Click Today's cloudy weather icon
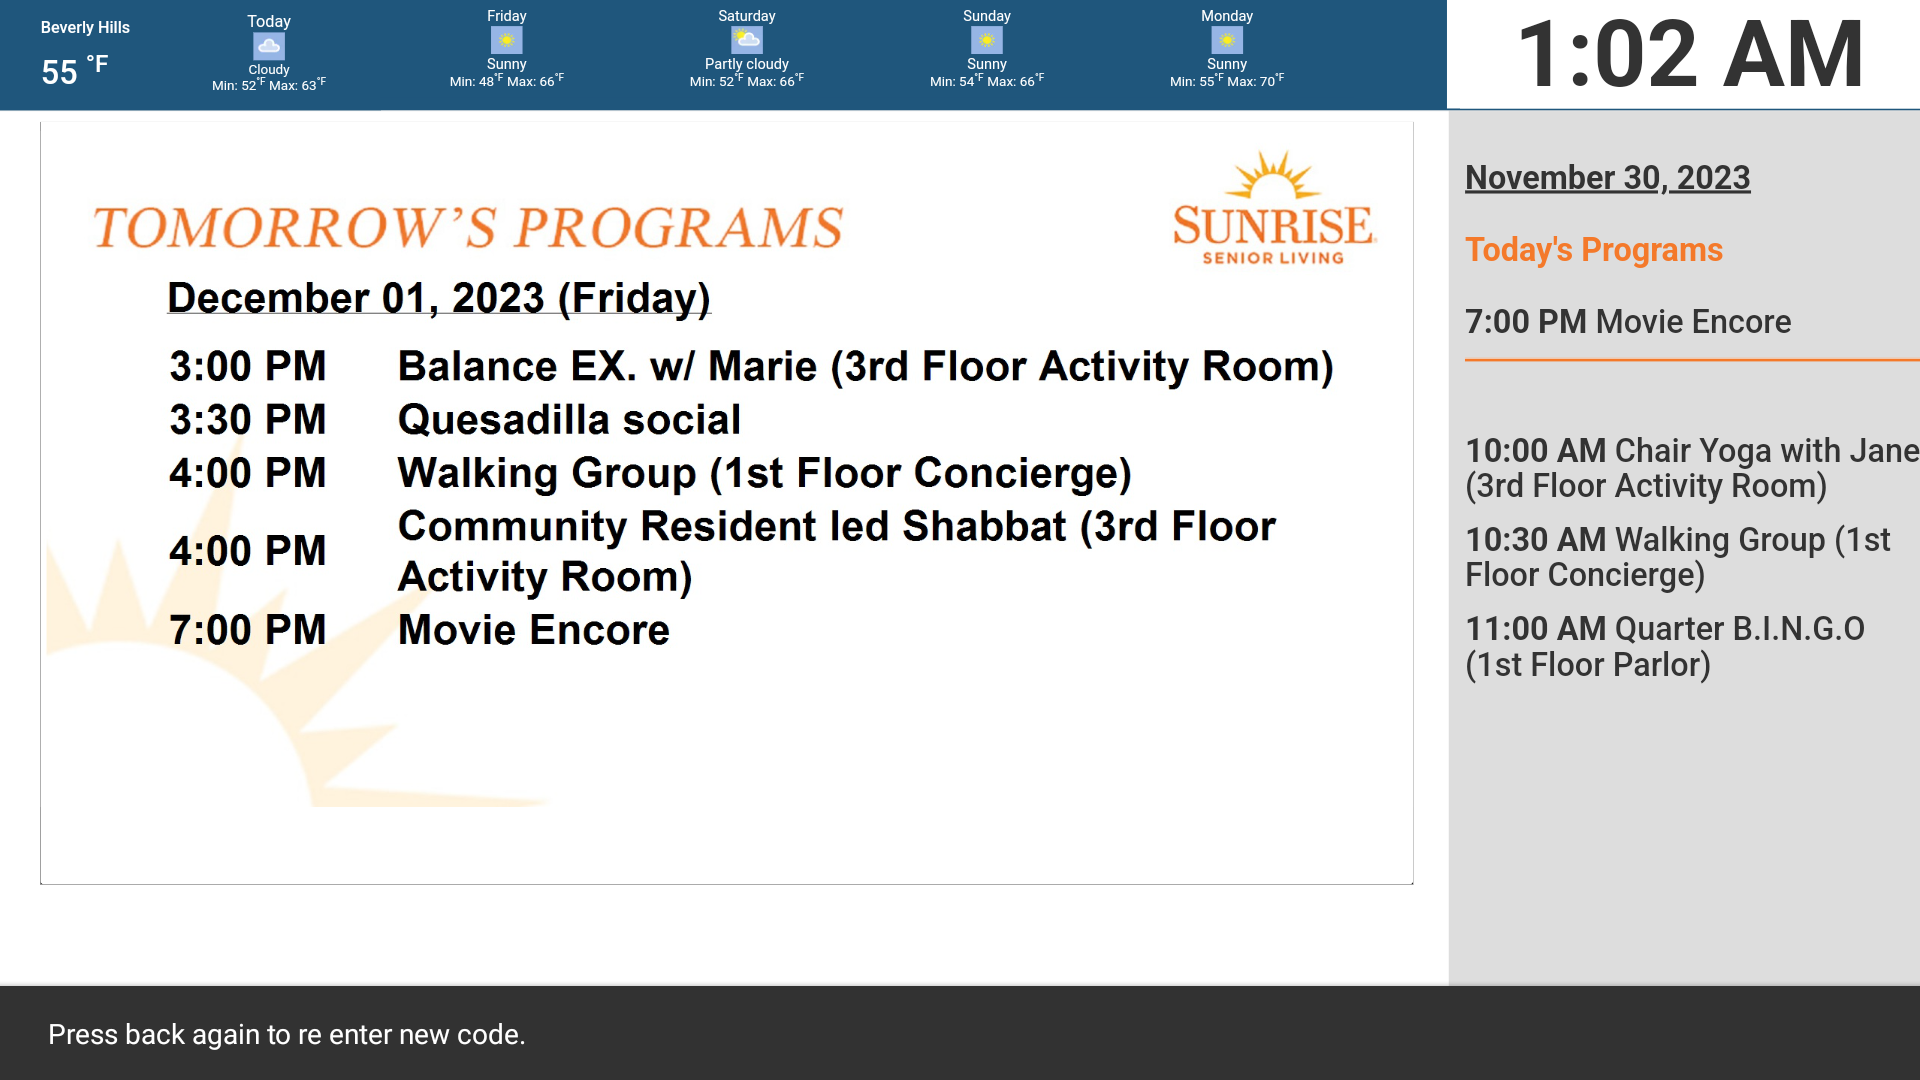 coord(268,46)
